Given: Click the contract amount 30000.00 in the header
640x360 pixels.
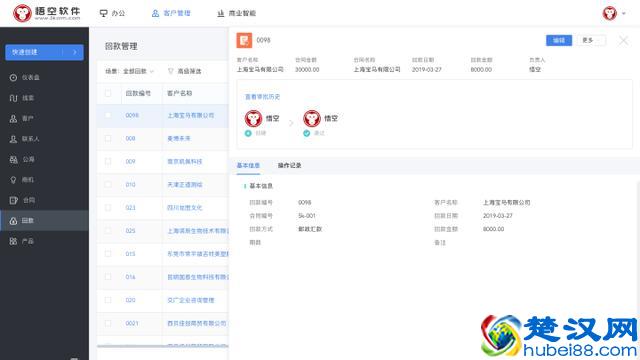Looking at the screenshot, I should pyautogui.click(x=307, y=70).
